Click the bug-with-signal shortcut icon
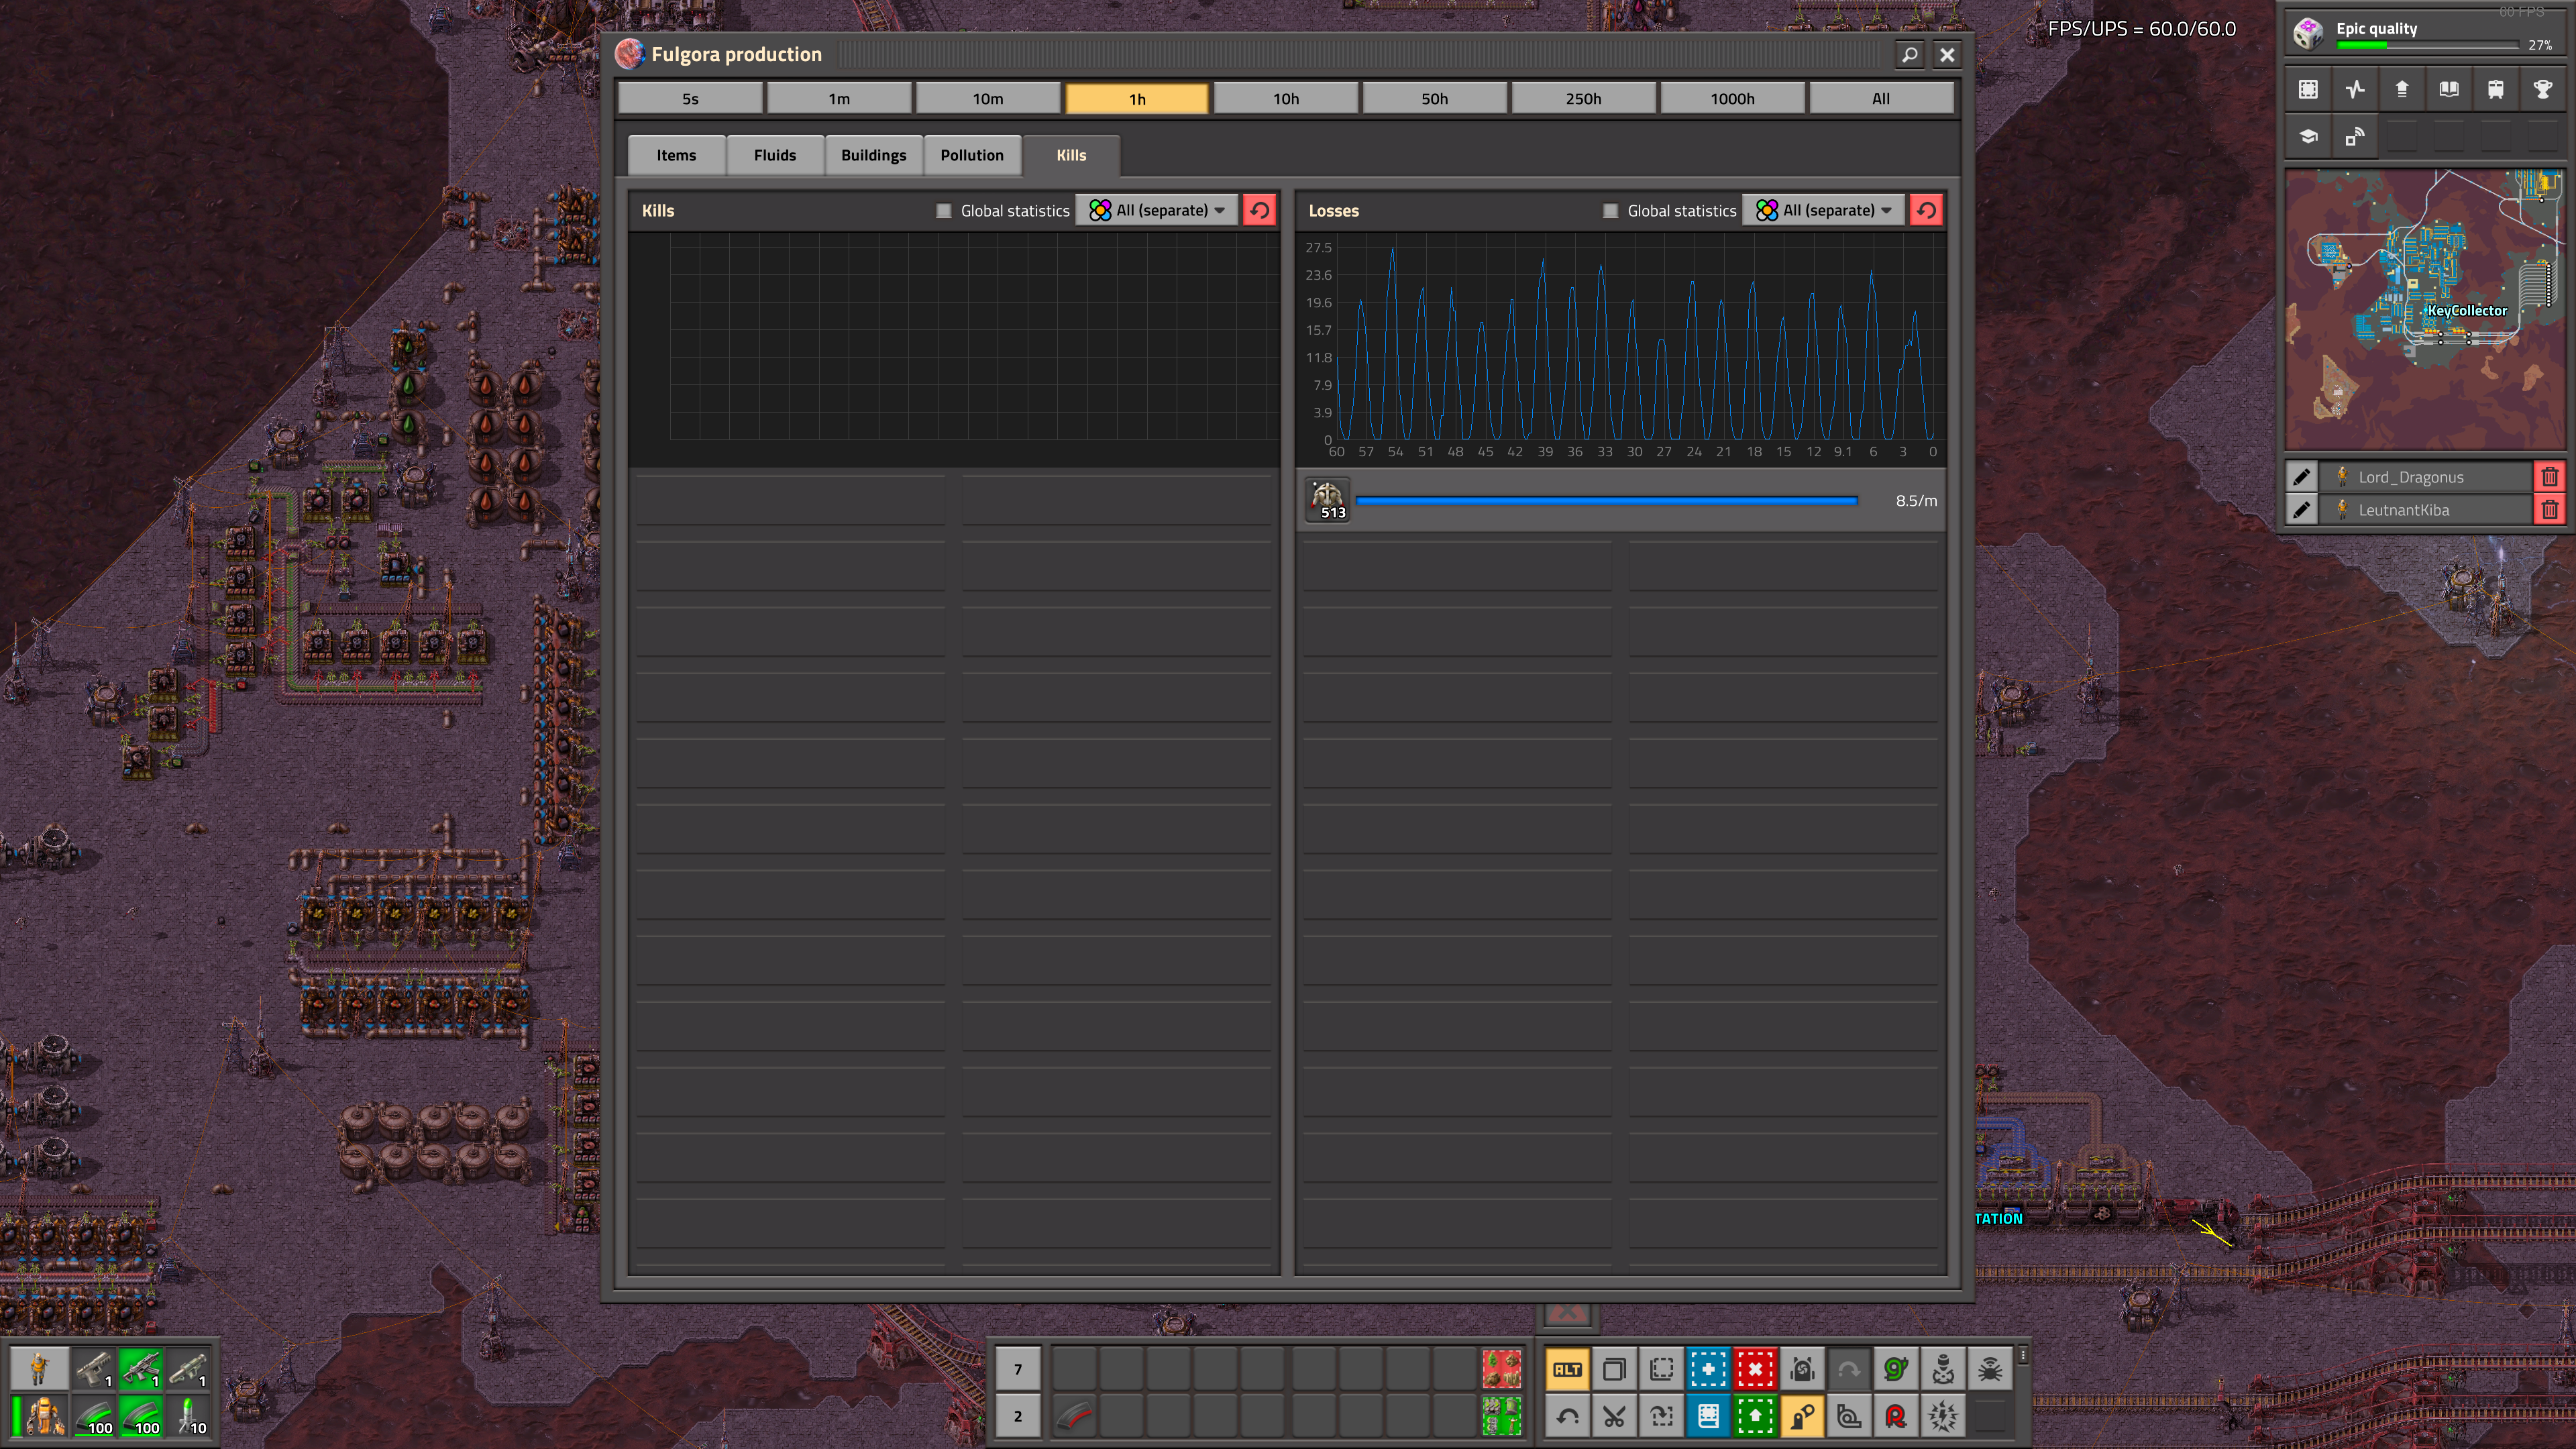This screenshot has width=2576, height=1449. 1990,1369
